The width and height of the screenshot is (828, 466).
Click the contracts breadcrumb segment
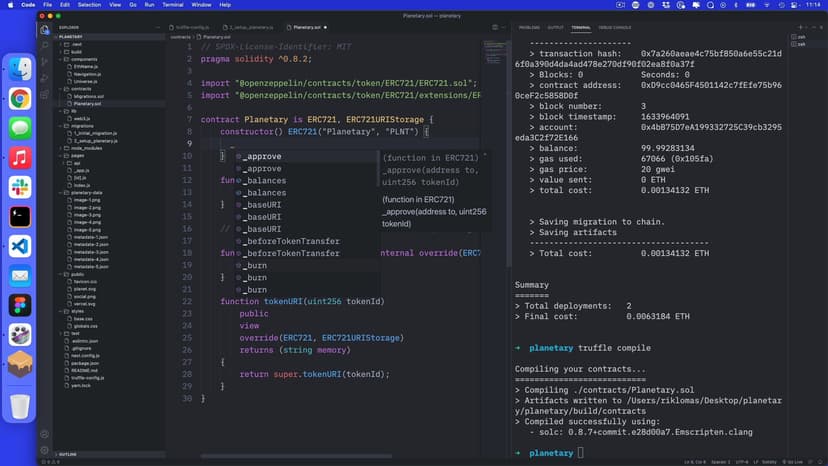click(181, 37)
